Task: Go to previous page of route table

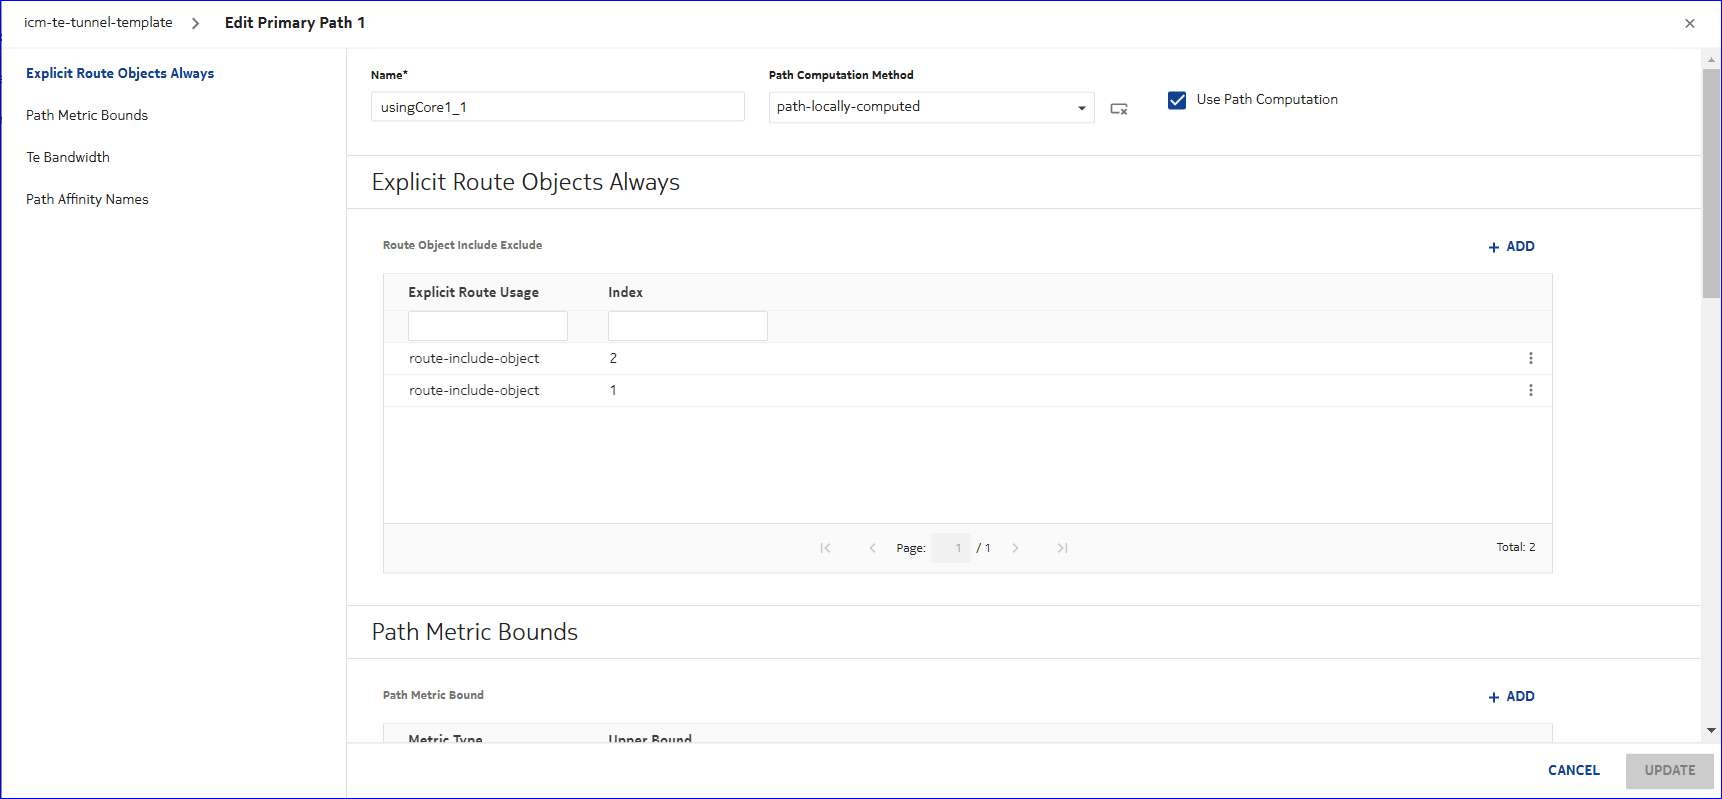Action: (x=872, y=548)
